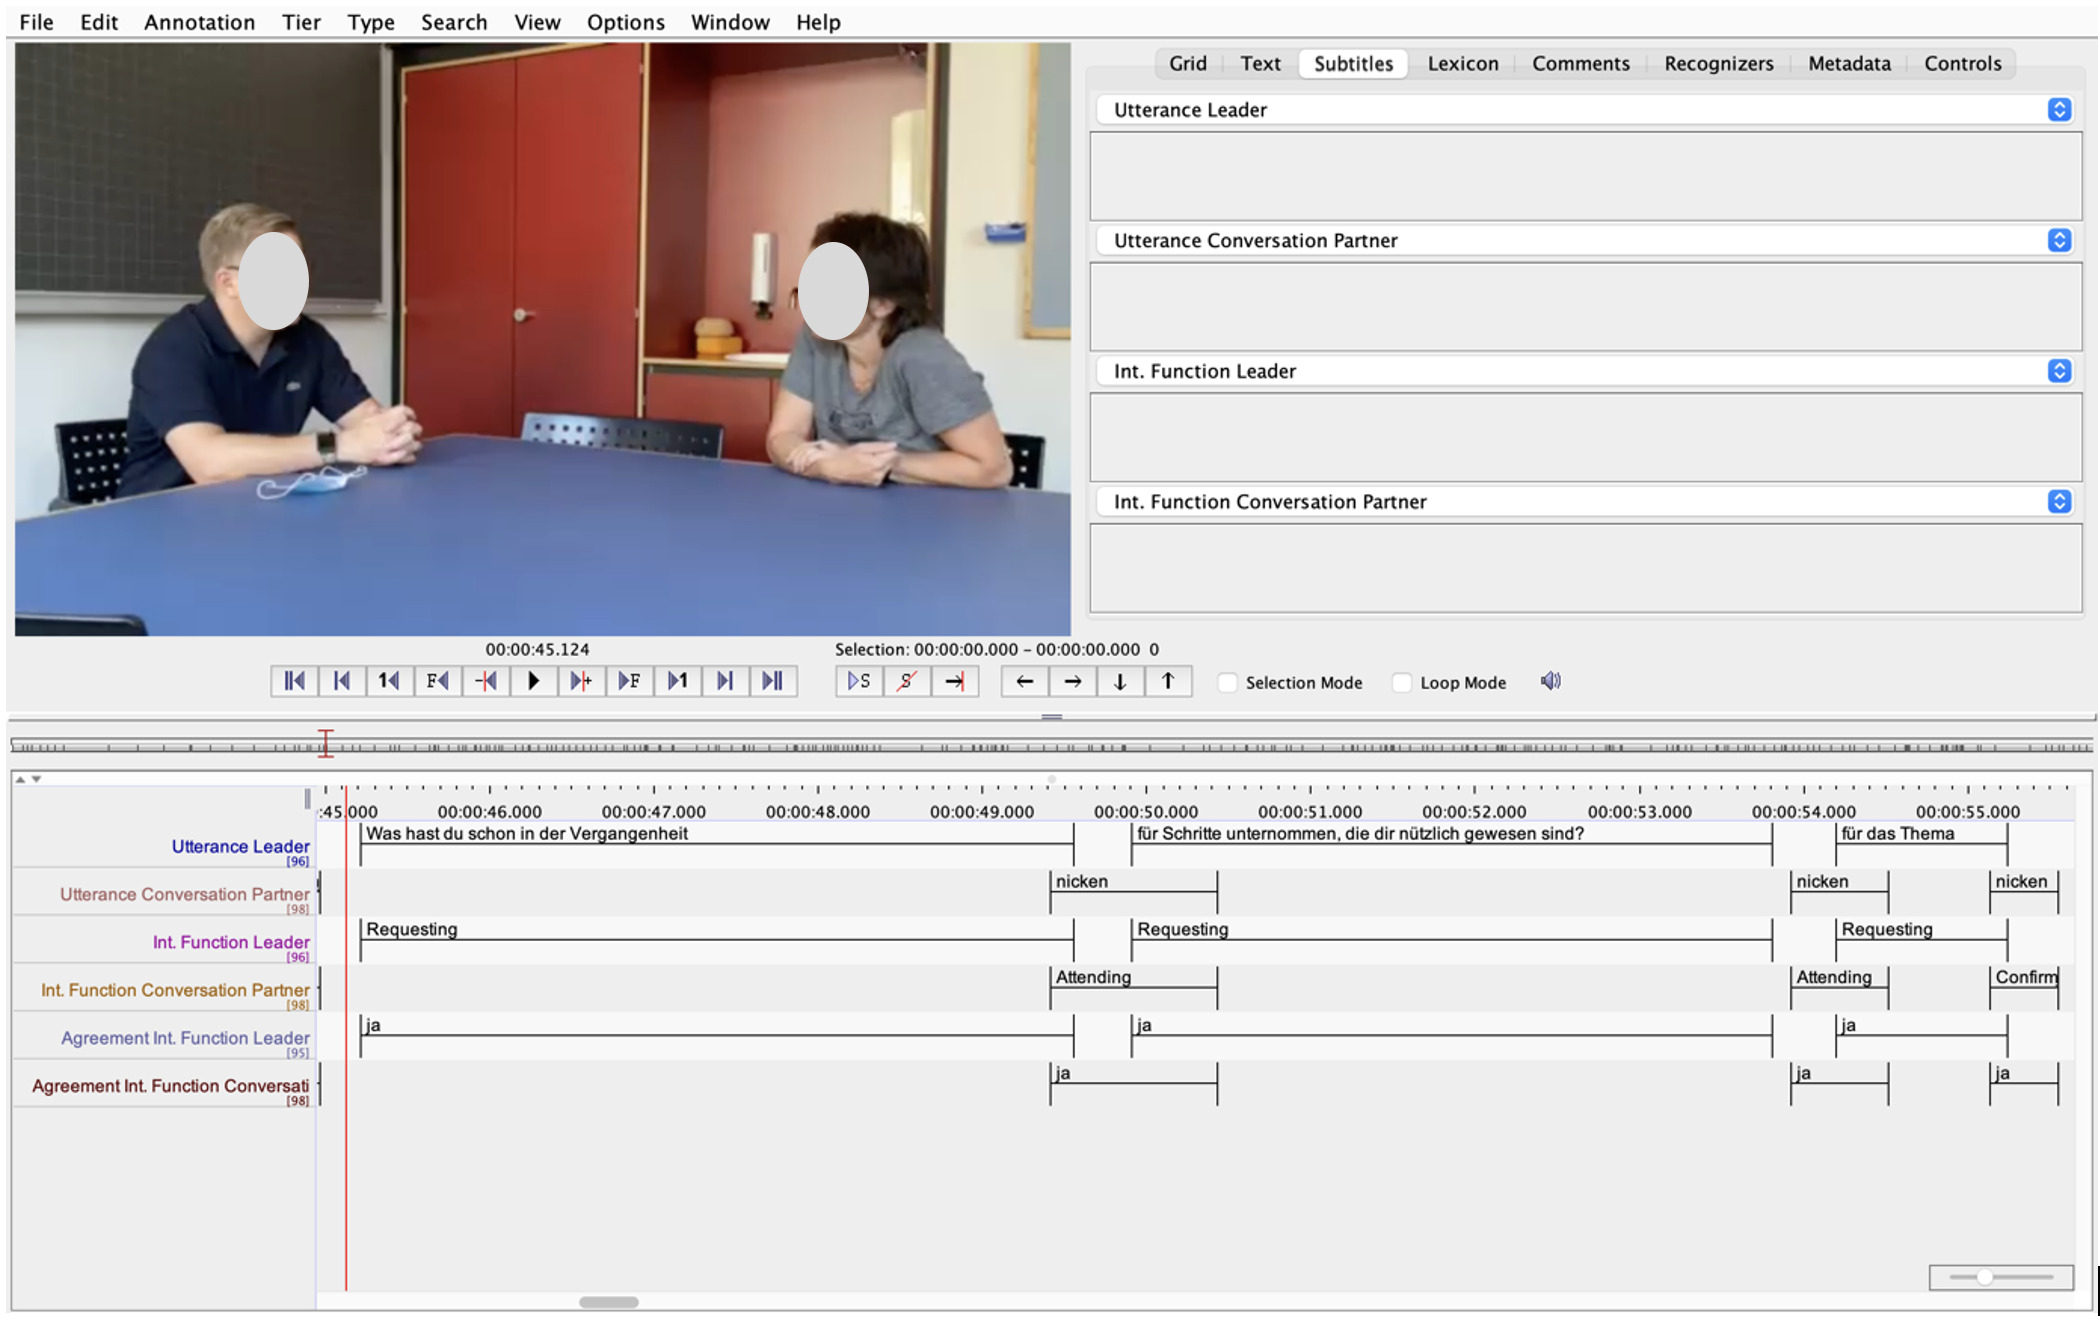Go back one second using the 1-second rewind icon
This screenshot has height=1322, width=2100.
(389, 681)
